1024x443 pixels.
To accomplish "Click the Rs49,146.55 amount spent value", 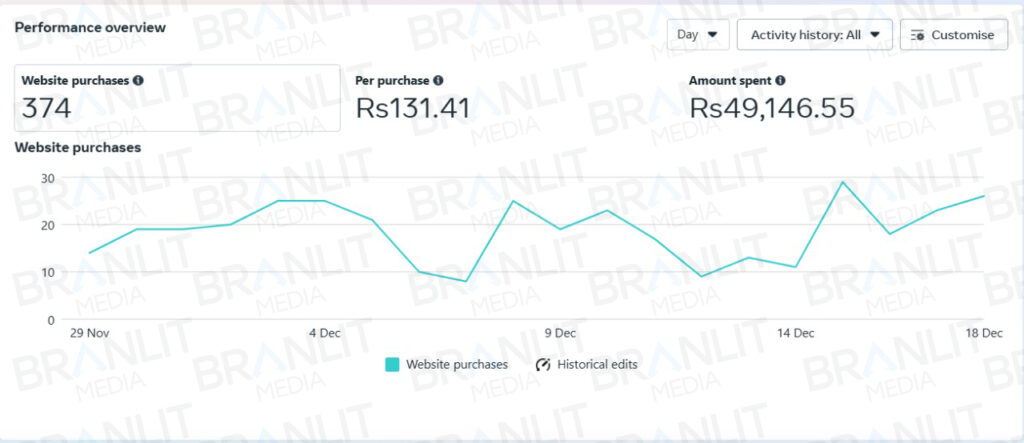I will (772, 108).
